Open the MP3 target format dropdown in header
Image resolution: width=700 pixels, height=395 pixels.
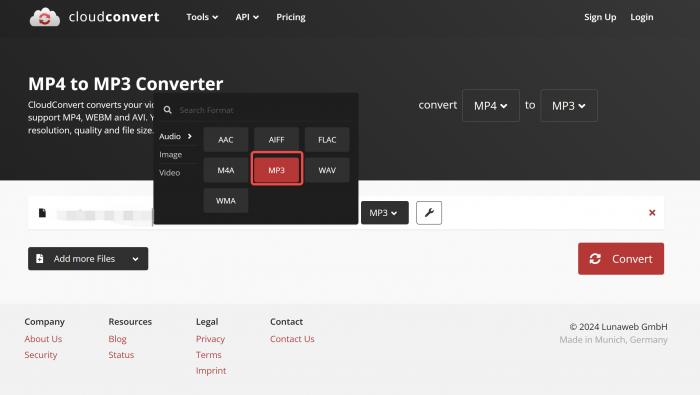click(569, 106)
